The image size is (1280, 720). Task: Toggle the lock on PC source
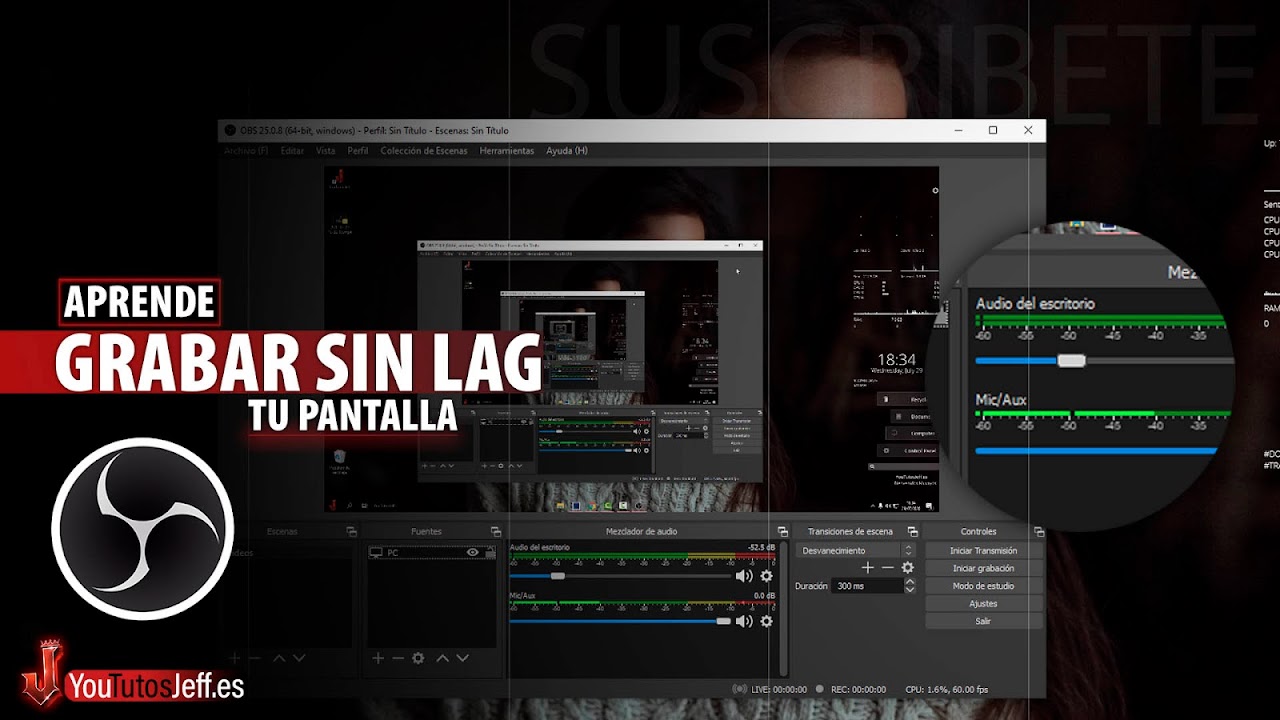[490, 552]
